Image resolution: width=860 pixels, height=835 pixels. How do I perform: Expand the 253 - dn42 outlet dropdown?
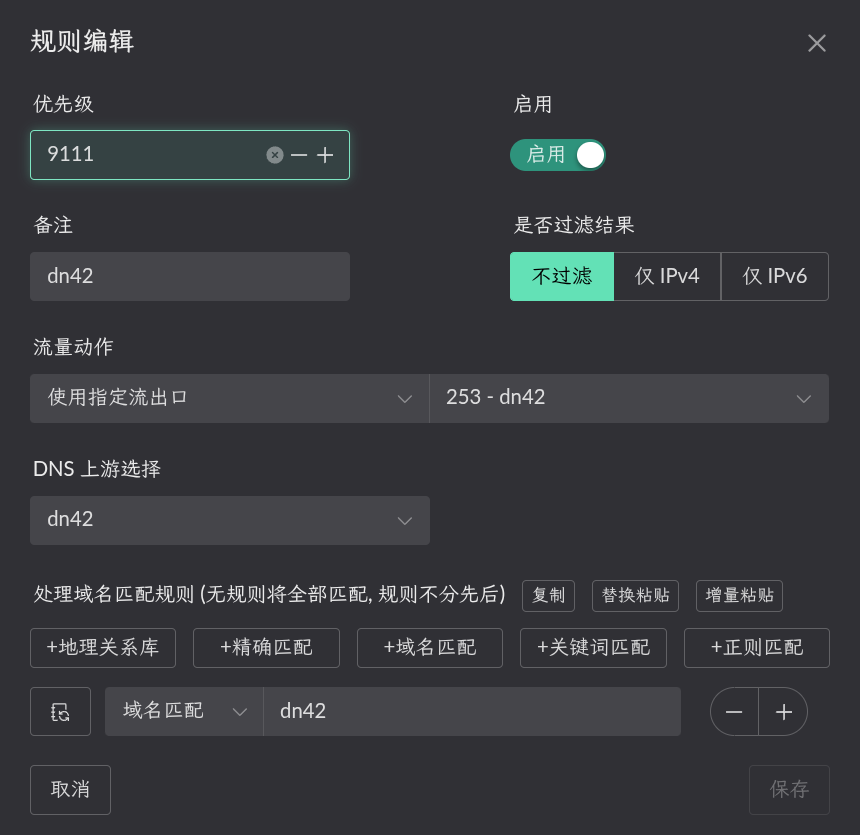click(x=629, y=398)
